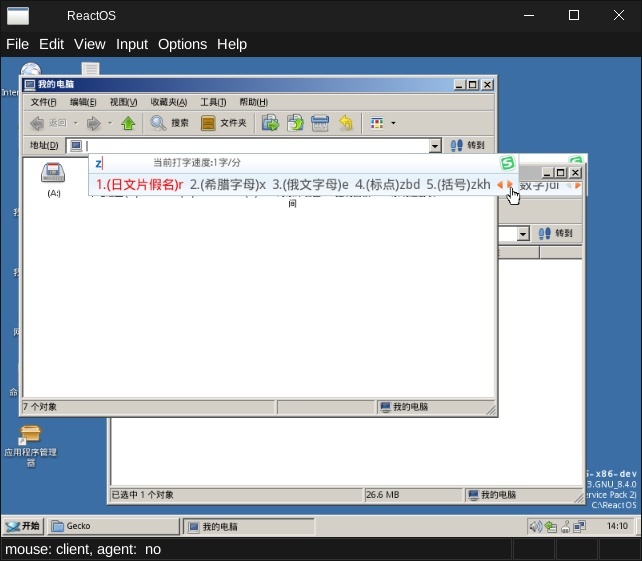Click the IME composition text 'z'

click(98, 163)
